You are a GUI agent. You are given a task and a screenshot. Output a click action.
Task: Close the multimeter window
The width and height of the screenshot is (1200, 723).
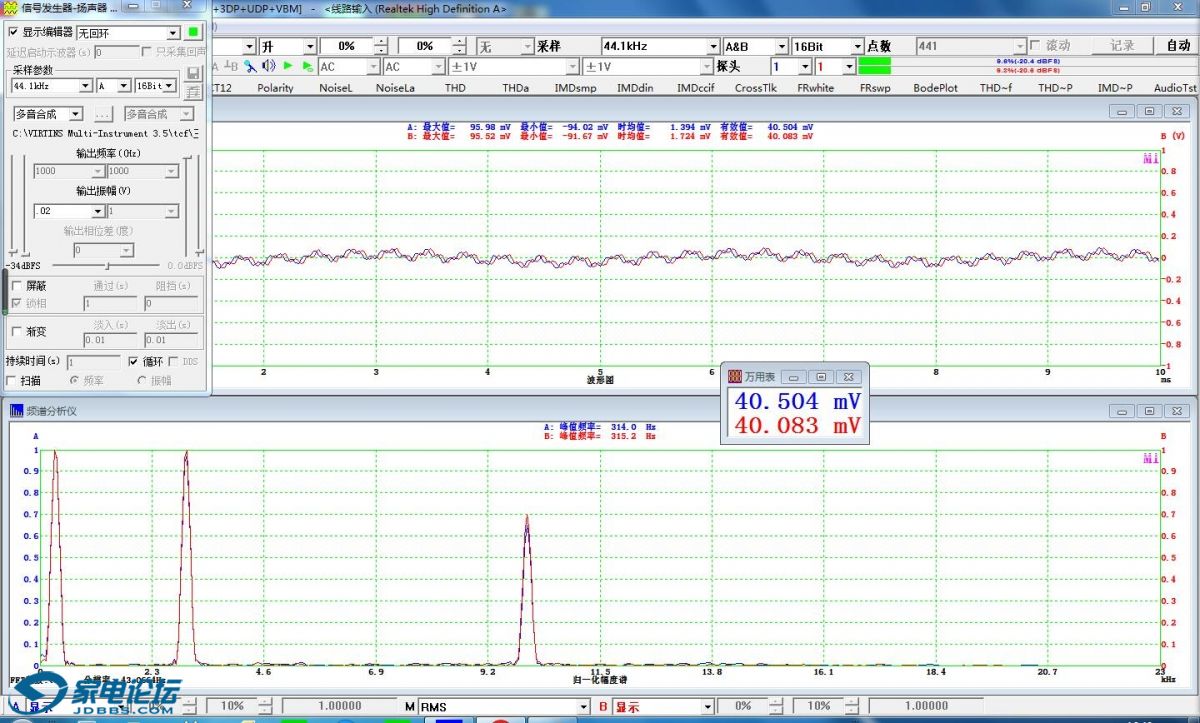(848, 377)
